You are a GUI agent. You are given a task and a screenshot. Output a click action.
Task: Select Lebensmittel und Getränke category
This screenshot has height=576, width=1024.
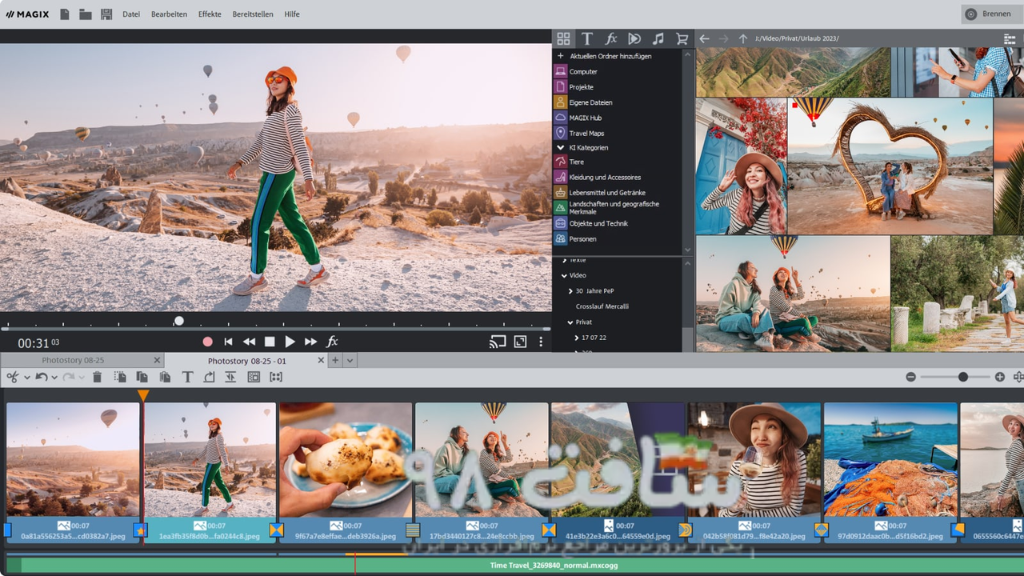607,193
